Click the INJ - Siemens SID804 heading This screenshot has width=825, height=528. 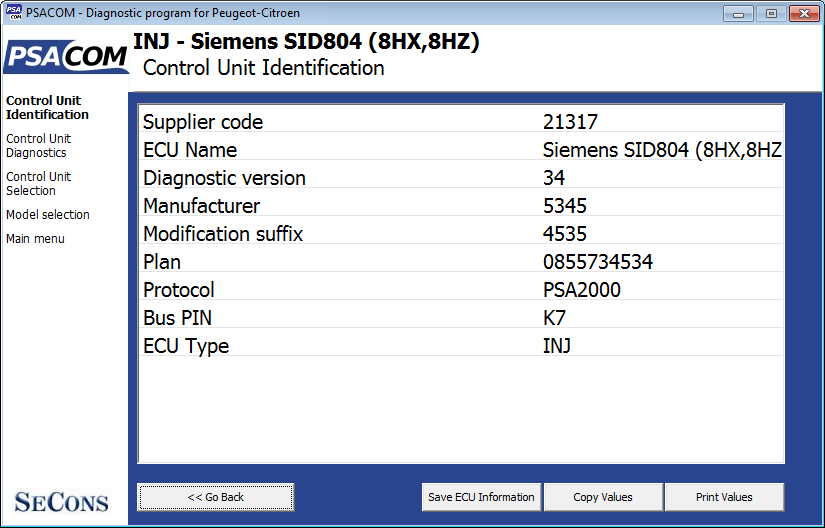tap(306, 41)
